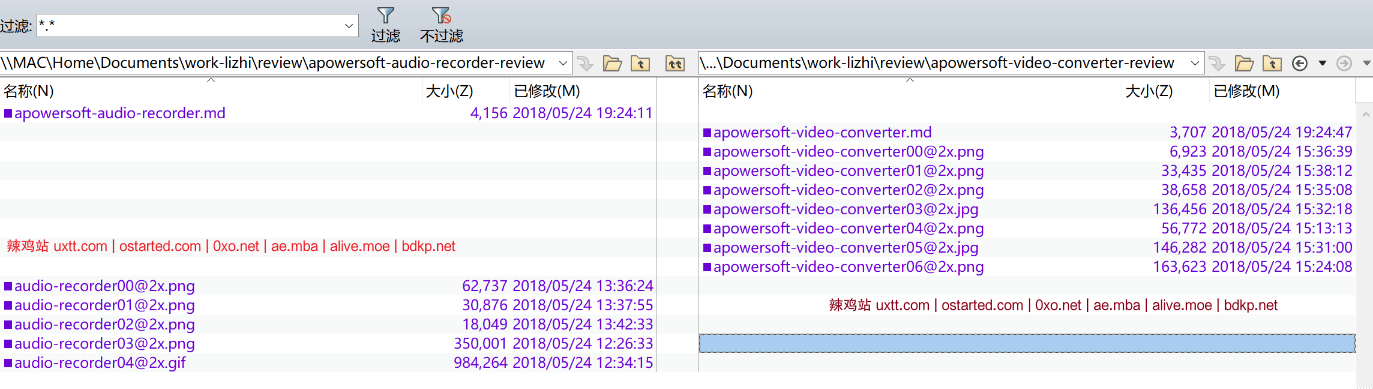Click the highlighted blue row in right pane

pyautogui.click(x=1027, y=343)
